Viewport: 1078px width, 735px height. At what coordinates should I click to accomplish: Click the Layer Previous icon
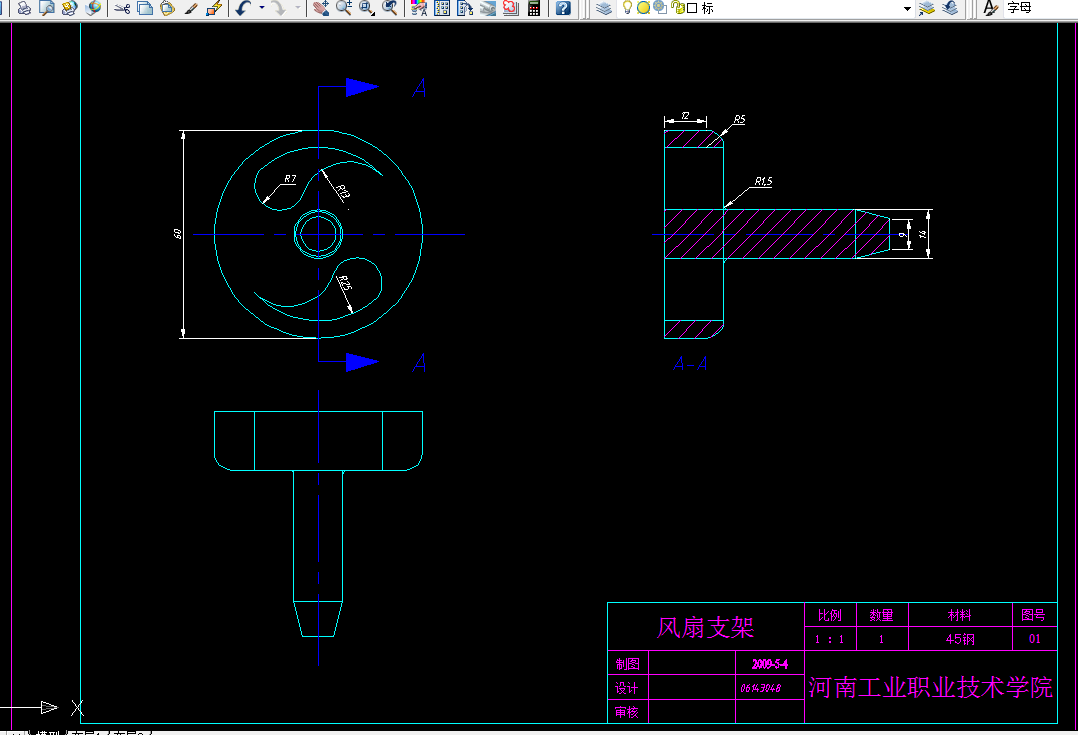point(950,8)
